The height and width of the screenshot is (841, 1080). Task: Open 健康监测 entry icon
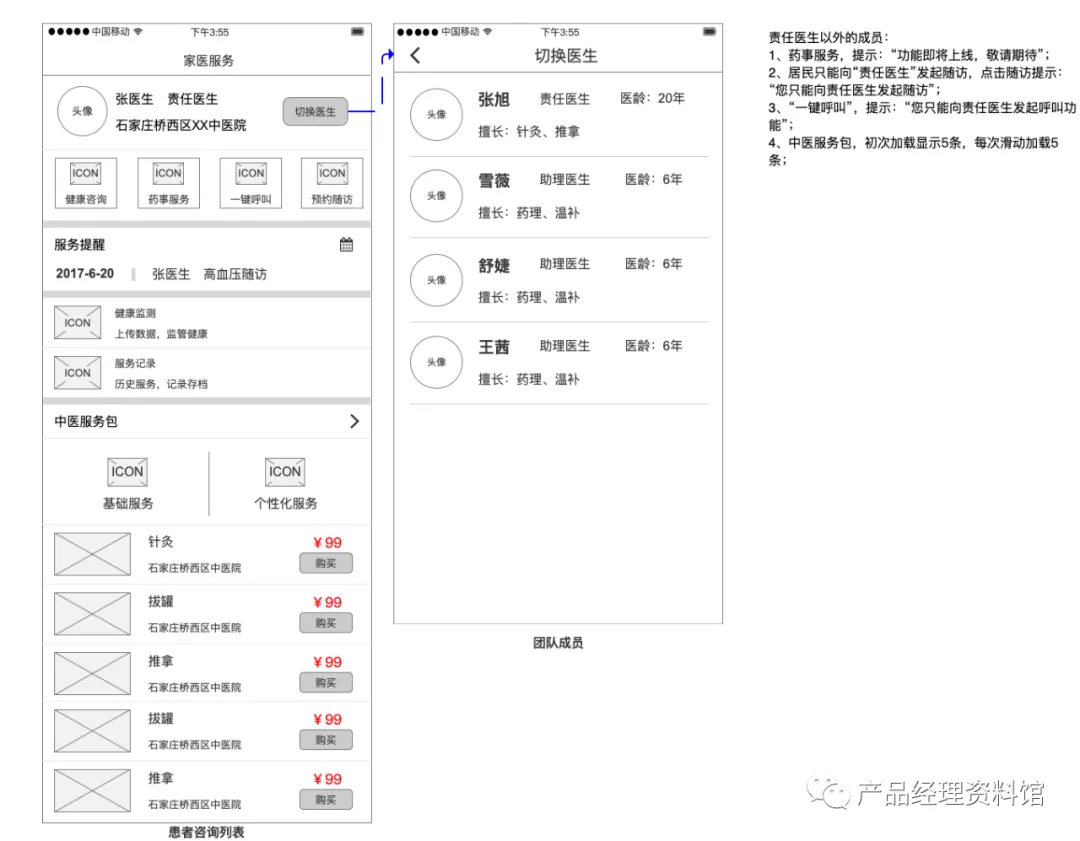point(78,322)
